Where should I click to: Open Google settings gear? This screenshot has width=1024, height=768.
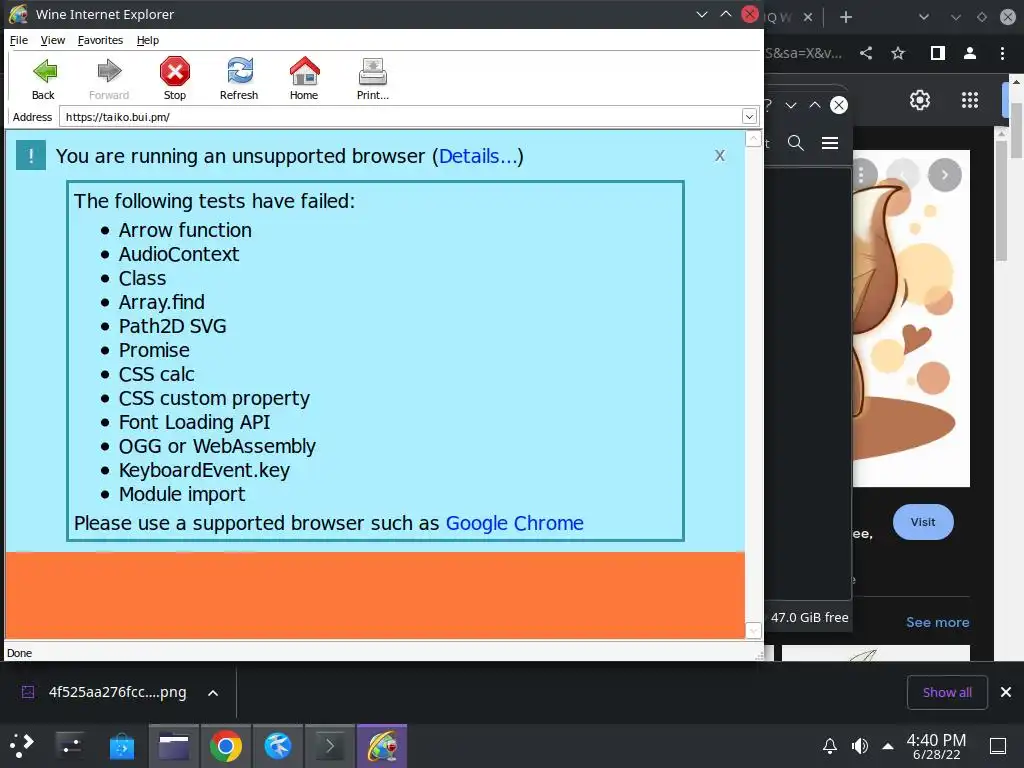coord(920,100)
